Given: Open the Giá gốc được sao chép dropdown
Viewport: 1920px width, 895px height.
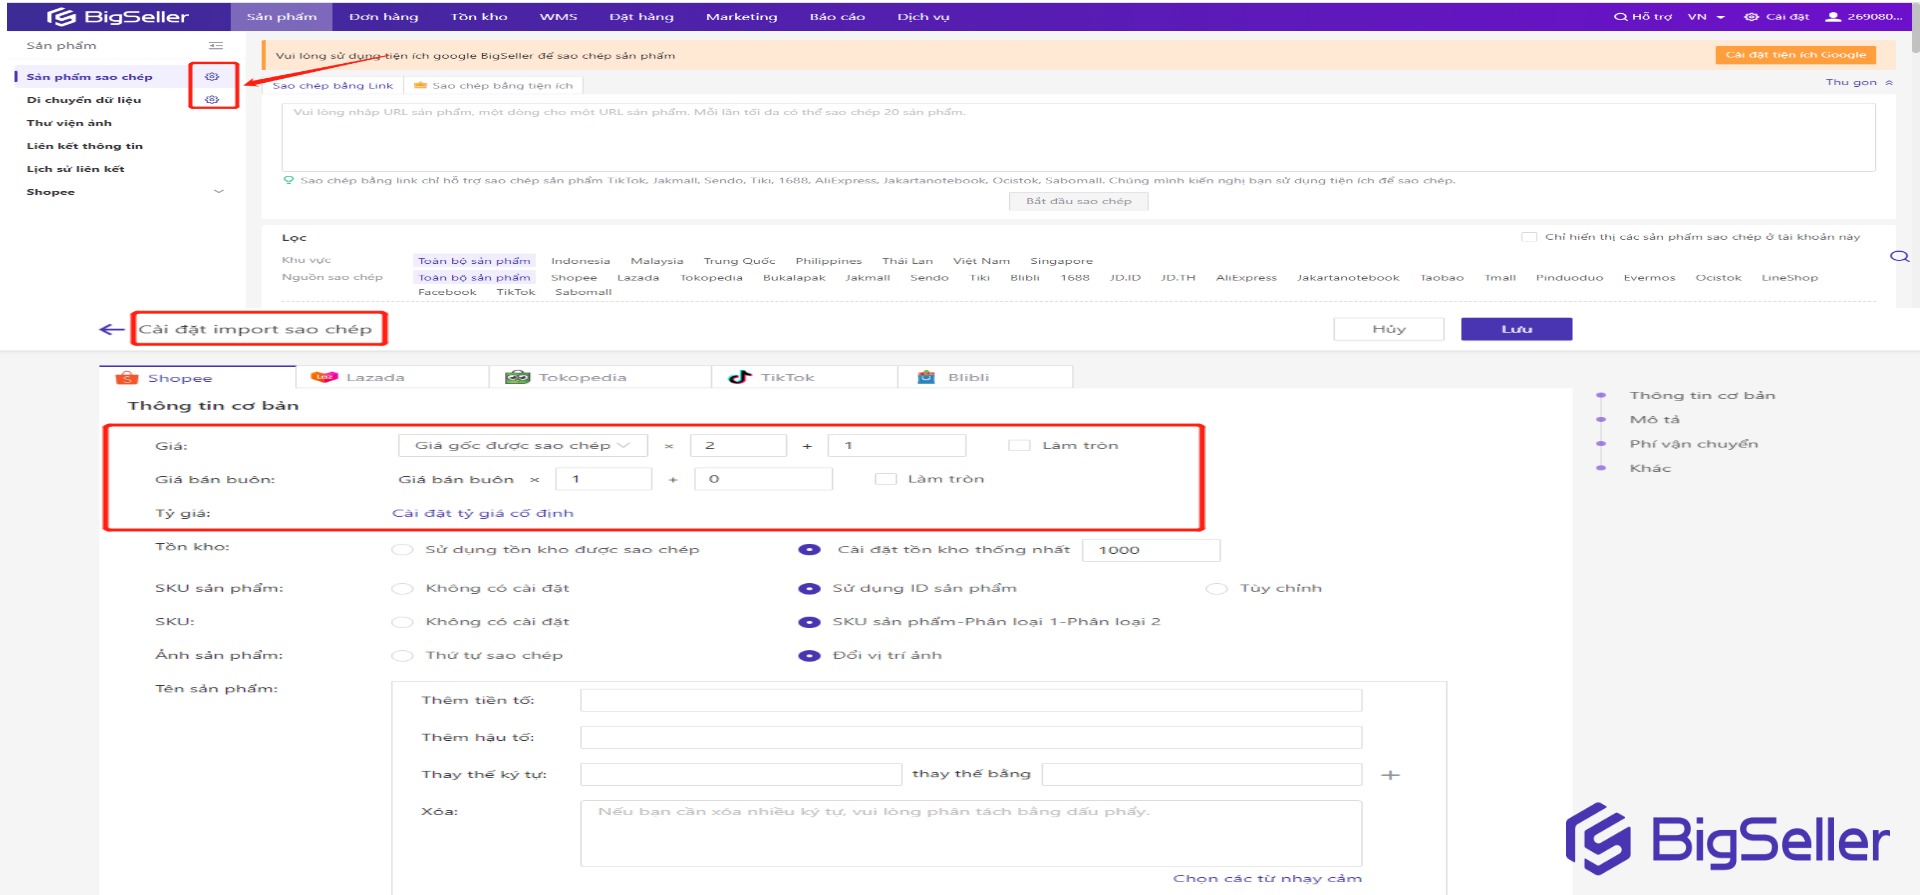Looking at the screenshot, I should point(522,446).
